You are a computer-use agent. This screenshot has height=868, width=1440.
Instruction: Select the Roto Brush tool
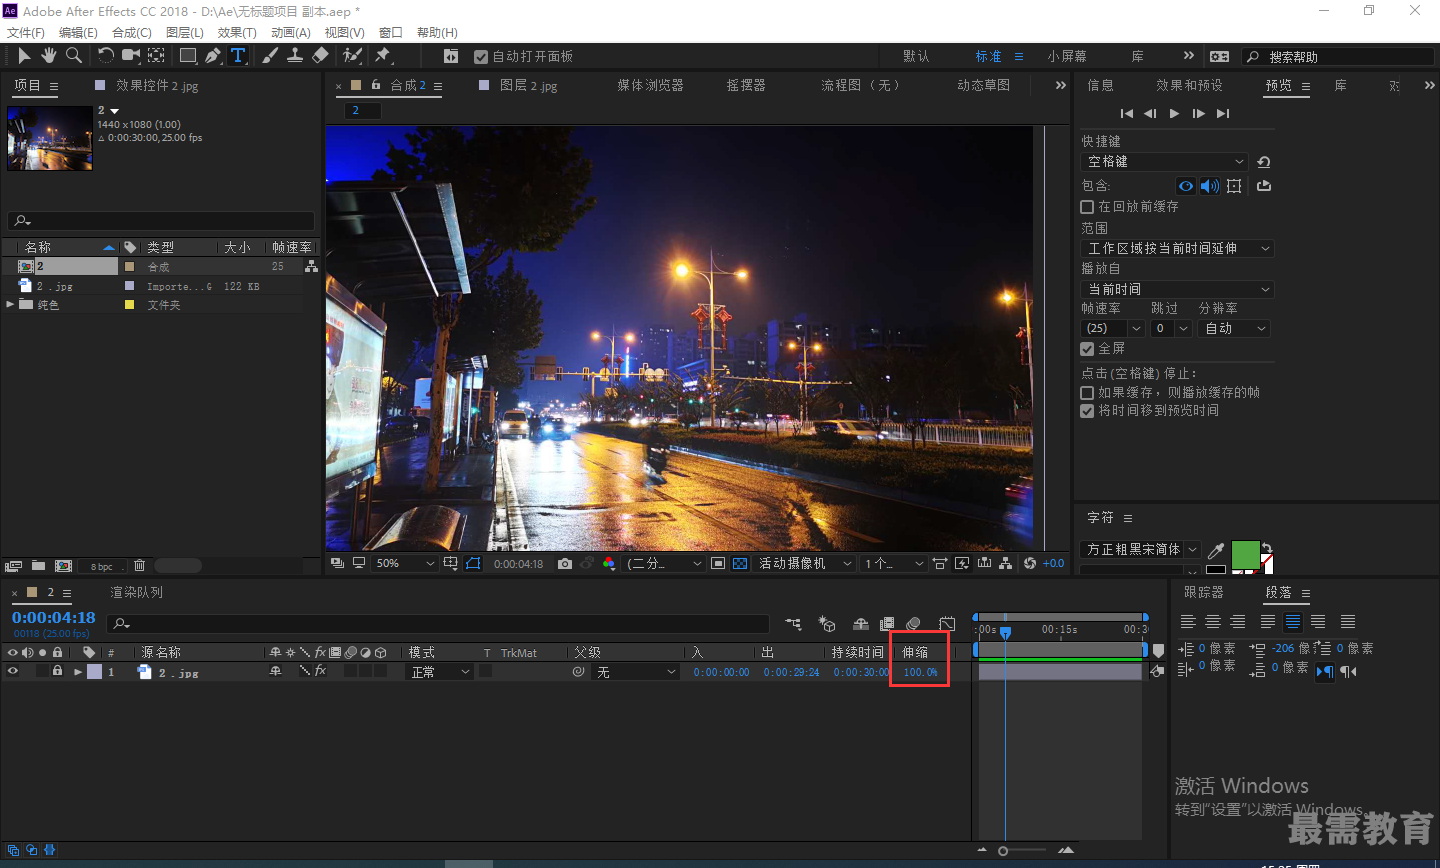[352, 56]
